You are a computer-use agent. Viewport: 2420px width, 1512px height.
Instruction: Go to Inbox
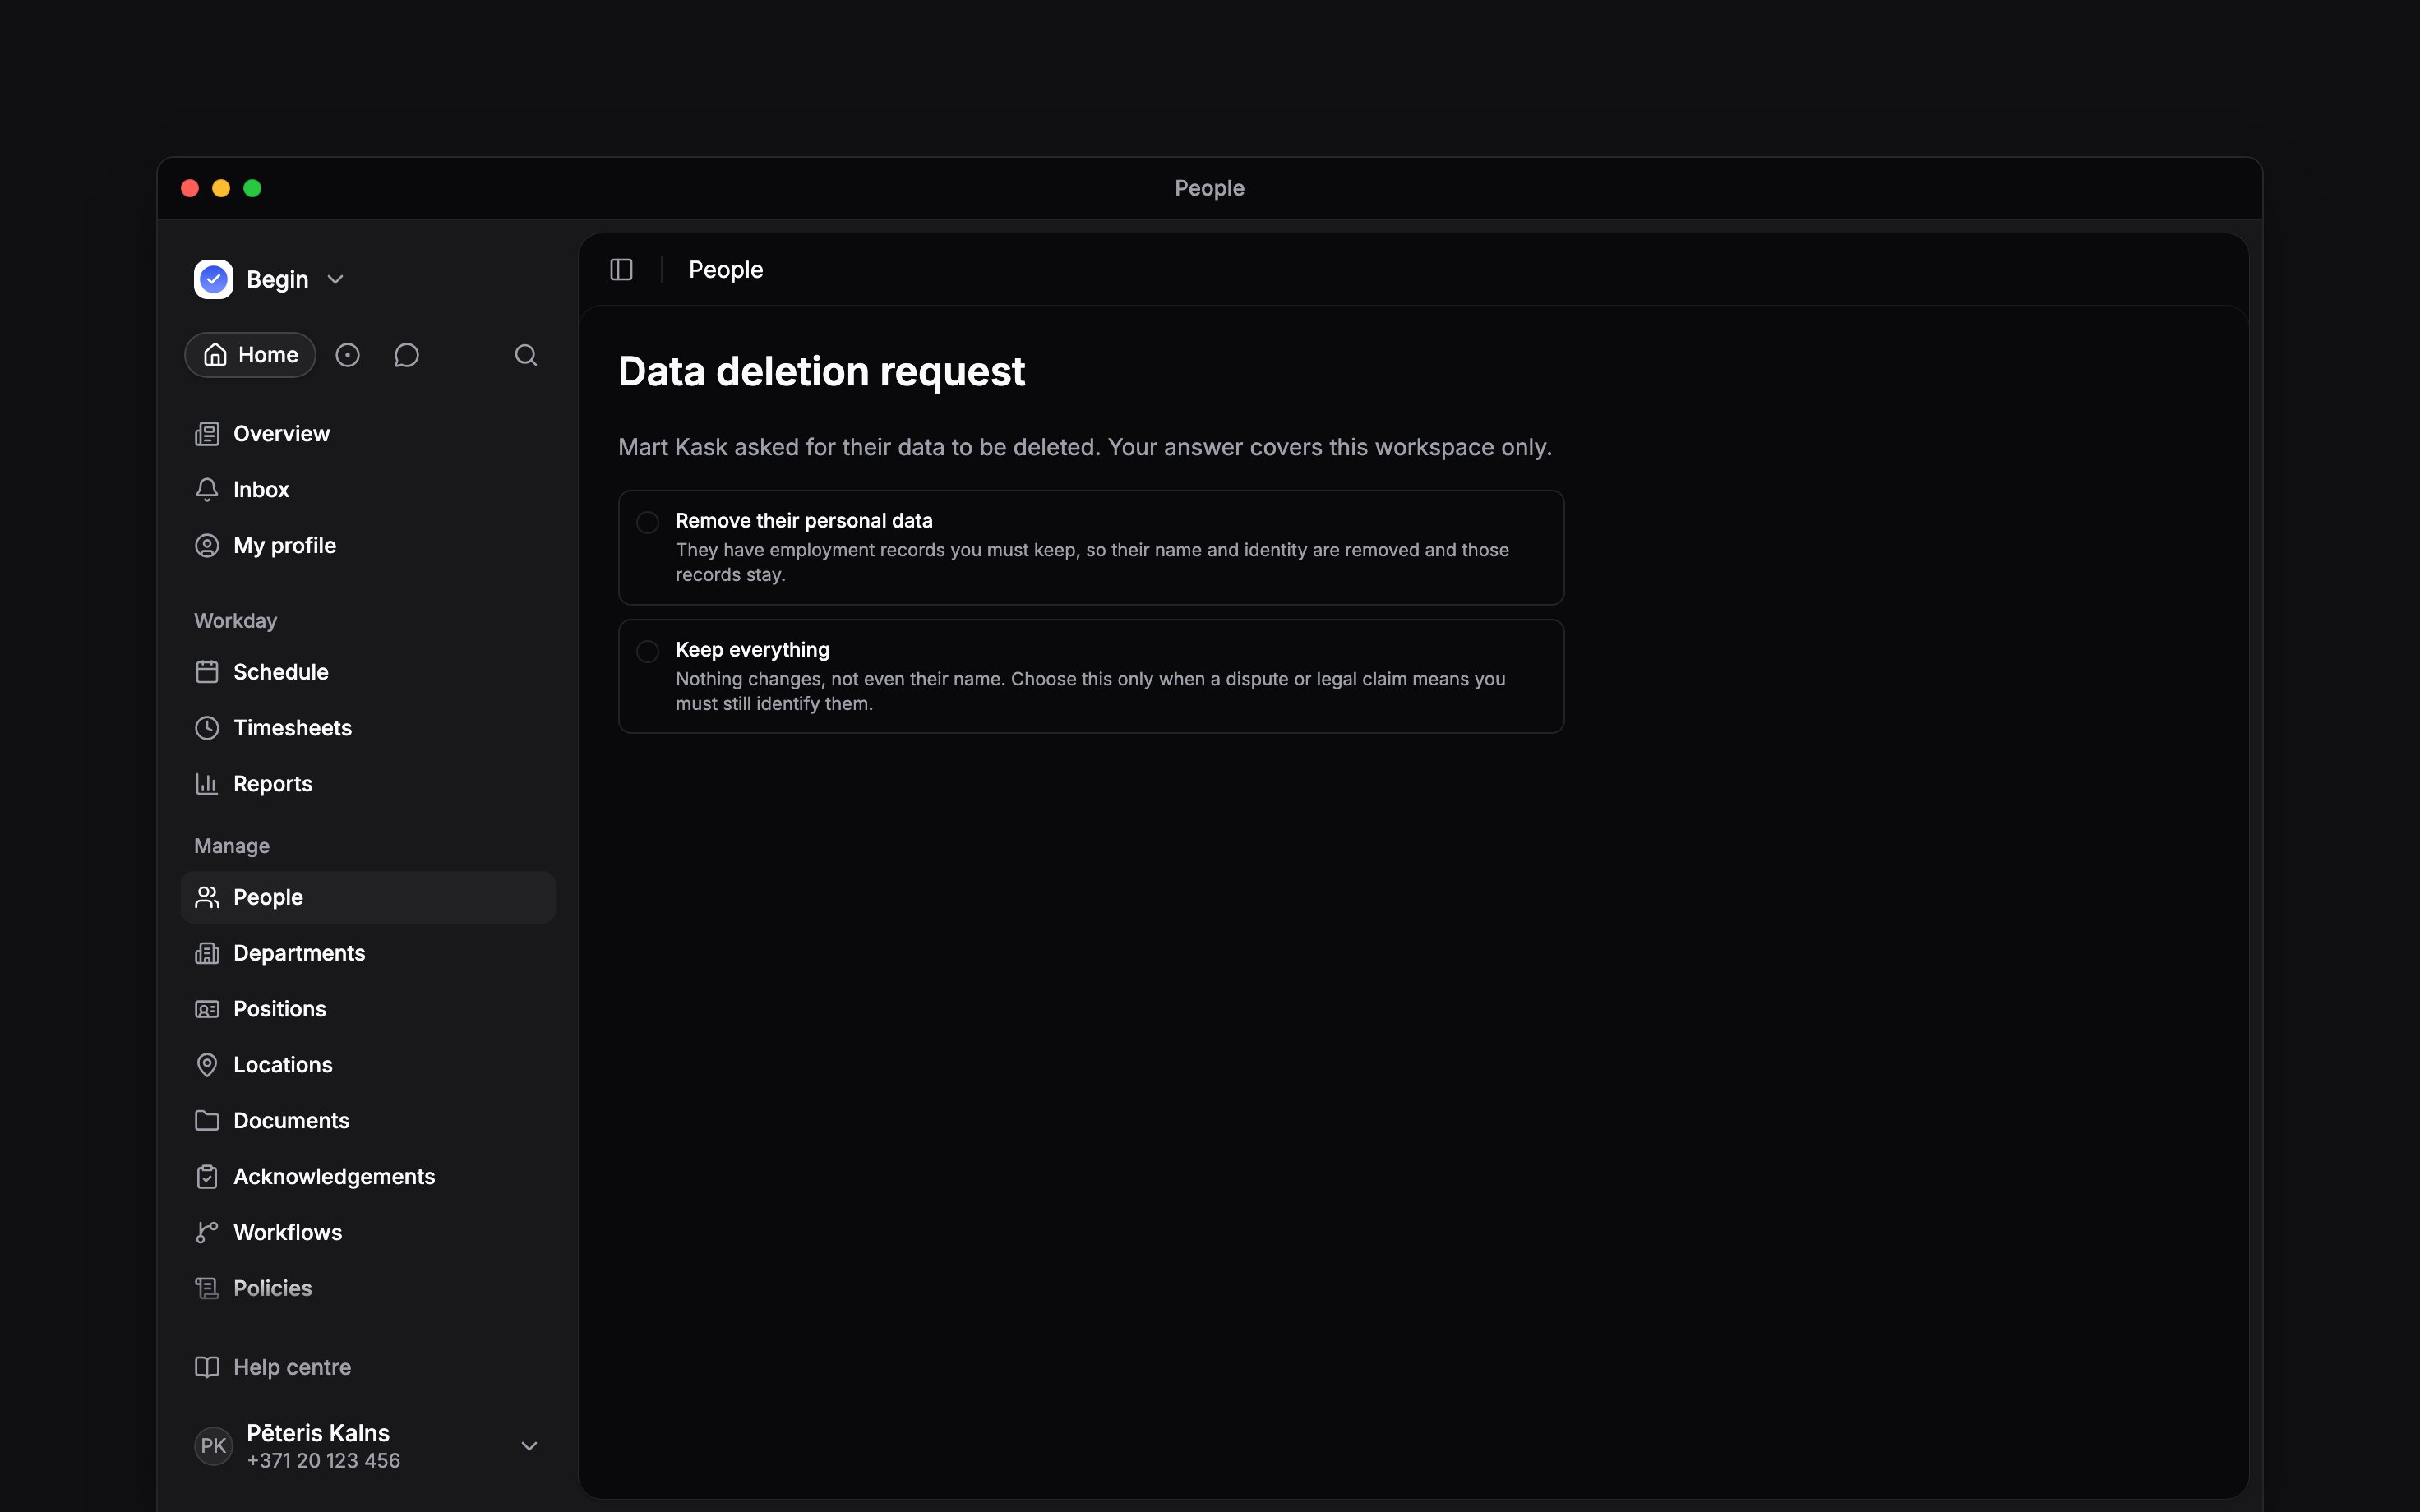pos(368,490)
